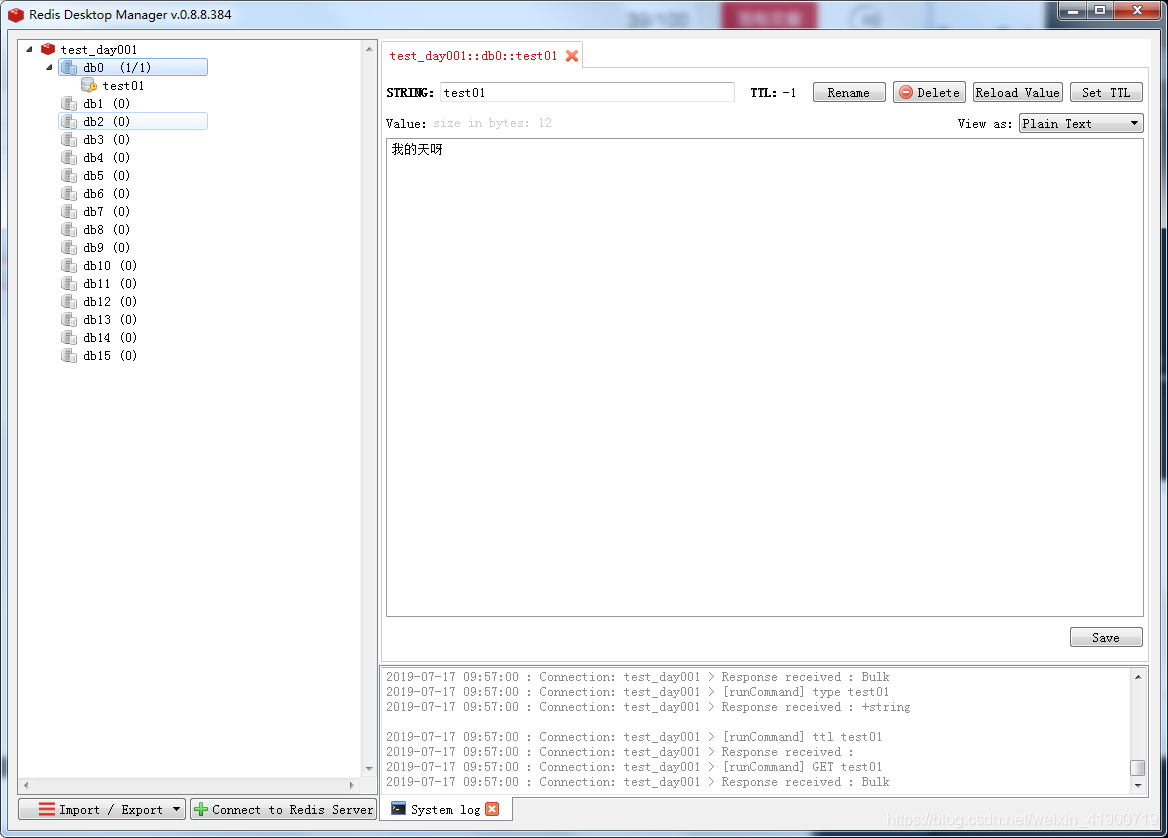Click the db2 database icon
This screenshot has height=838, width=1168.
(69, 121)
